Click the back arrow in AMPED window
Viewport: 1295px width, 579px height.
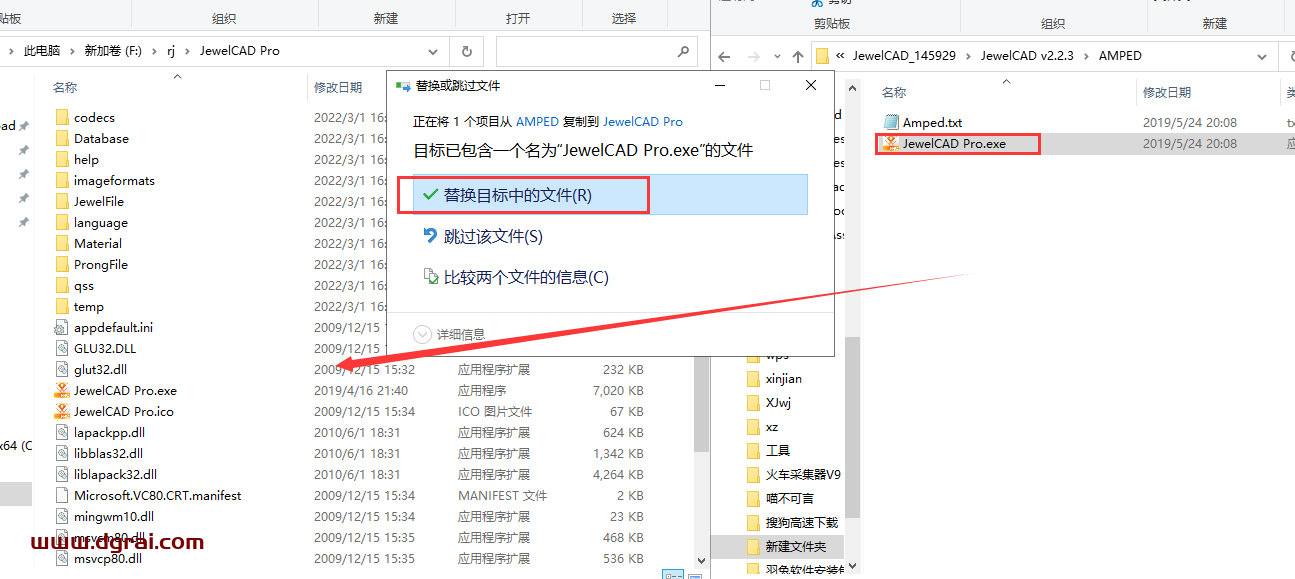(x=725, y=56)
